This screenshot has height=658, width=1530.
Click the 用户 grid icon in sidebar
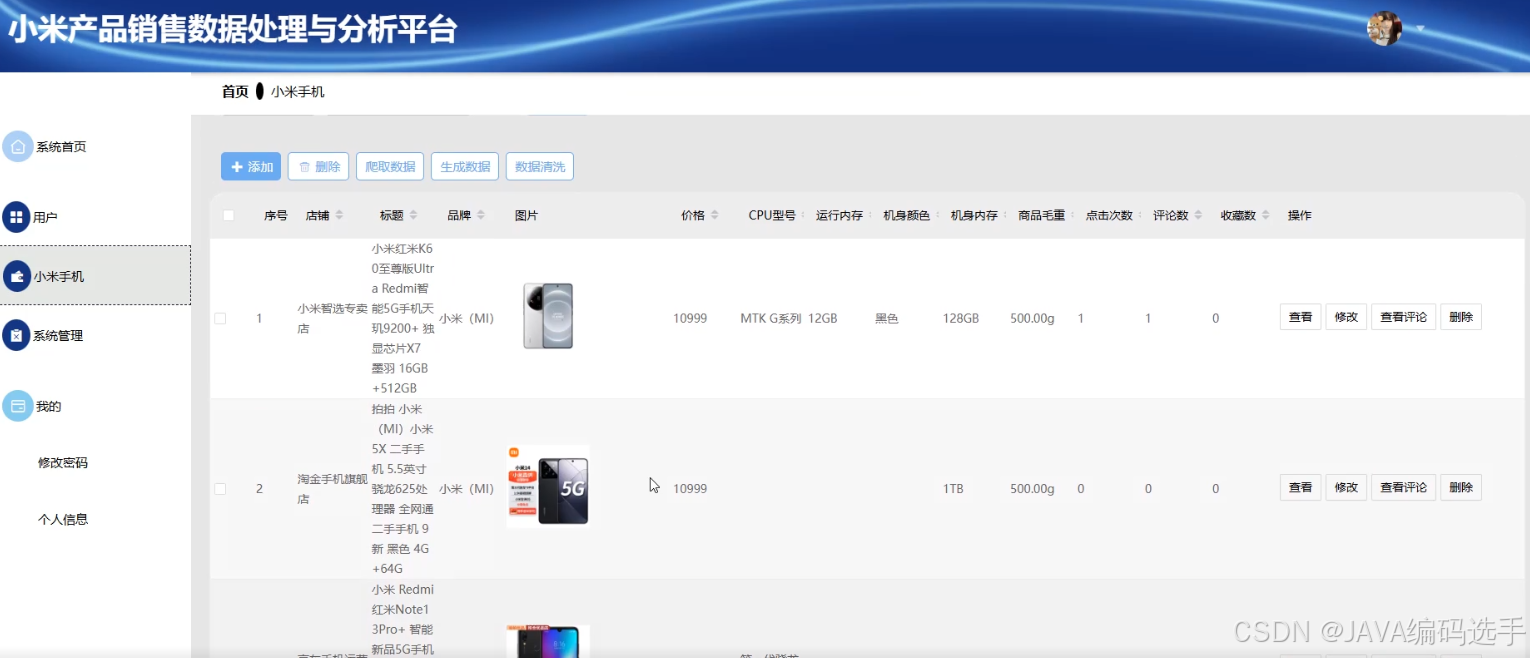point(16,217)
